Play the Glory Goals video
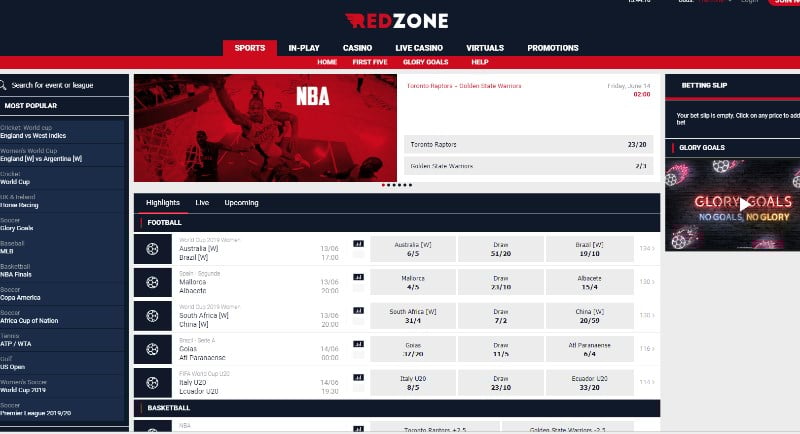This screenshot has width=800, height=434. 744,205
